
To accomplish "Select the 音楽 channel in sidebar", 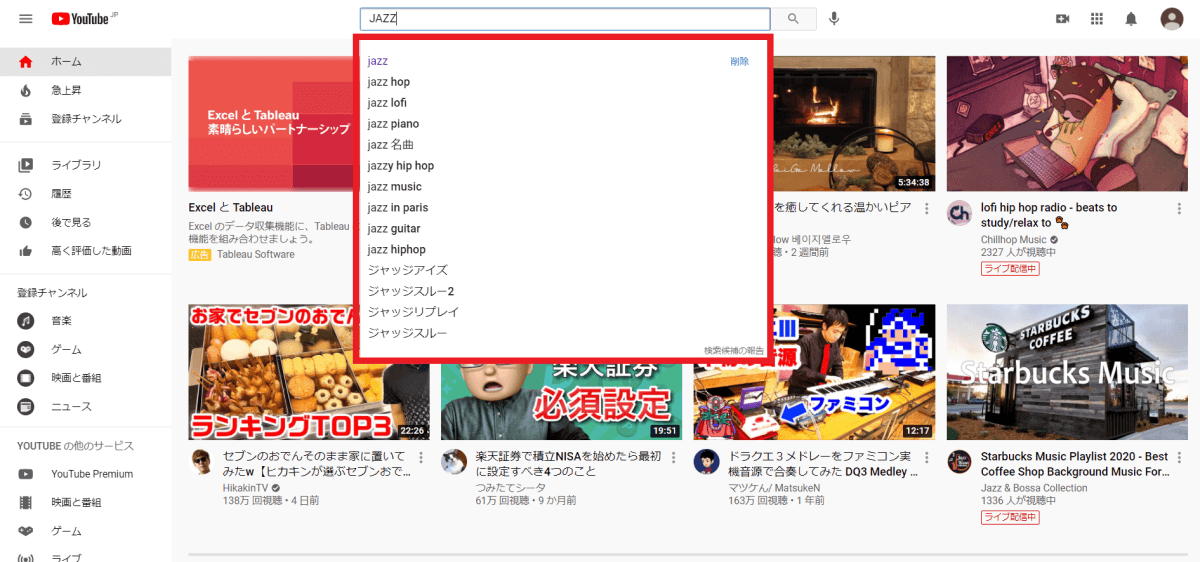I will coord(86,321).
